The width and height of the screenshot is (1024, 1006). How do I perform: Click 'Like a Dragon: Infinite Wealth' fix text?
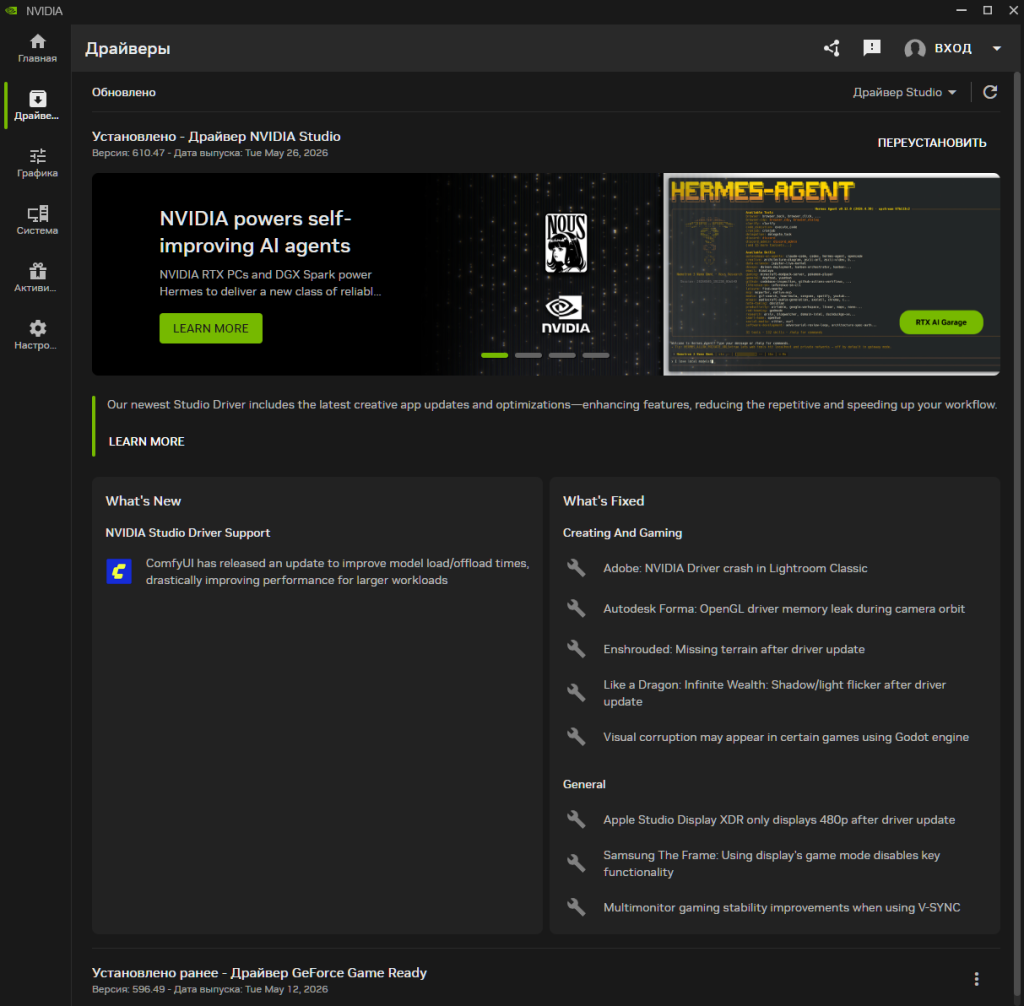click(775, 693)
